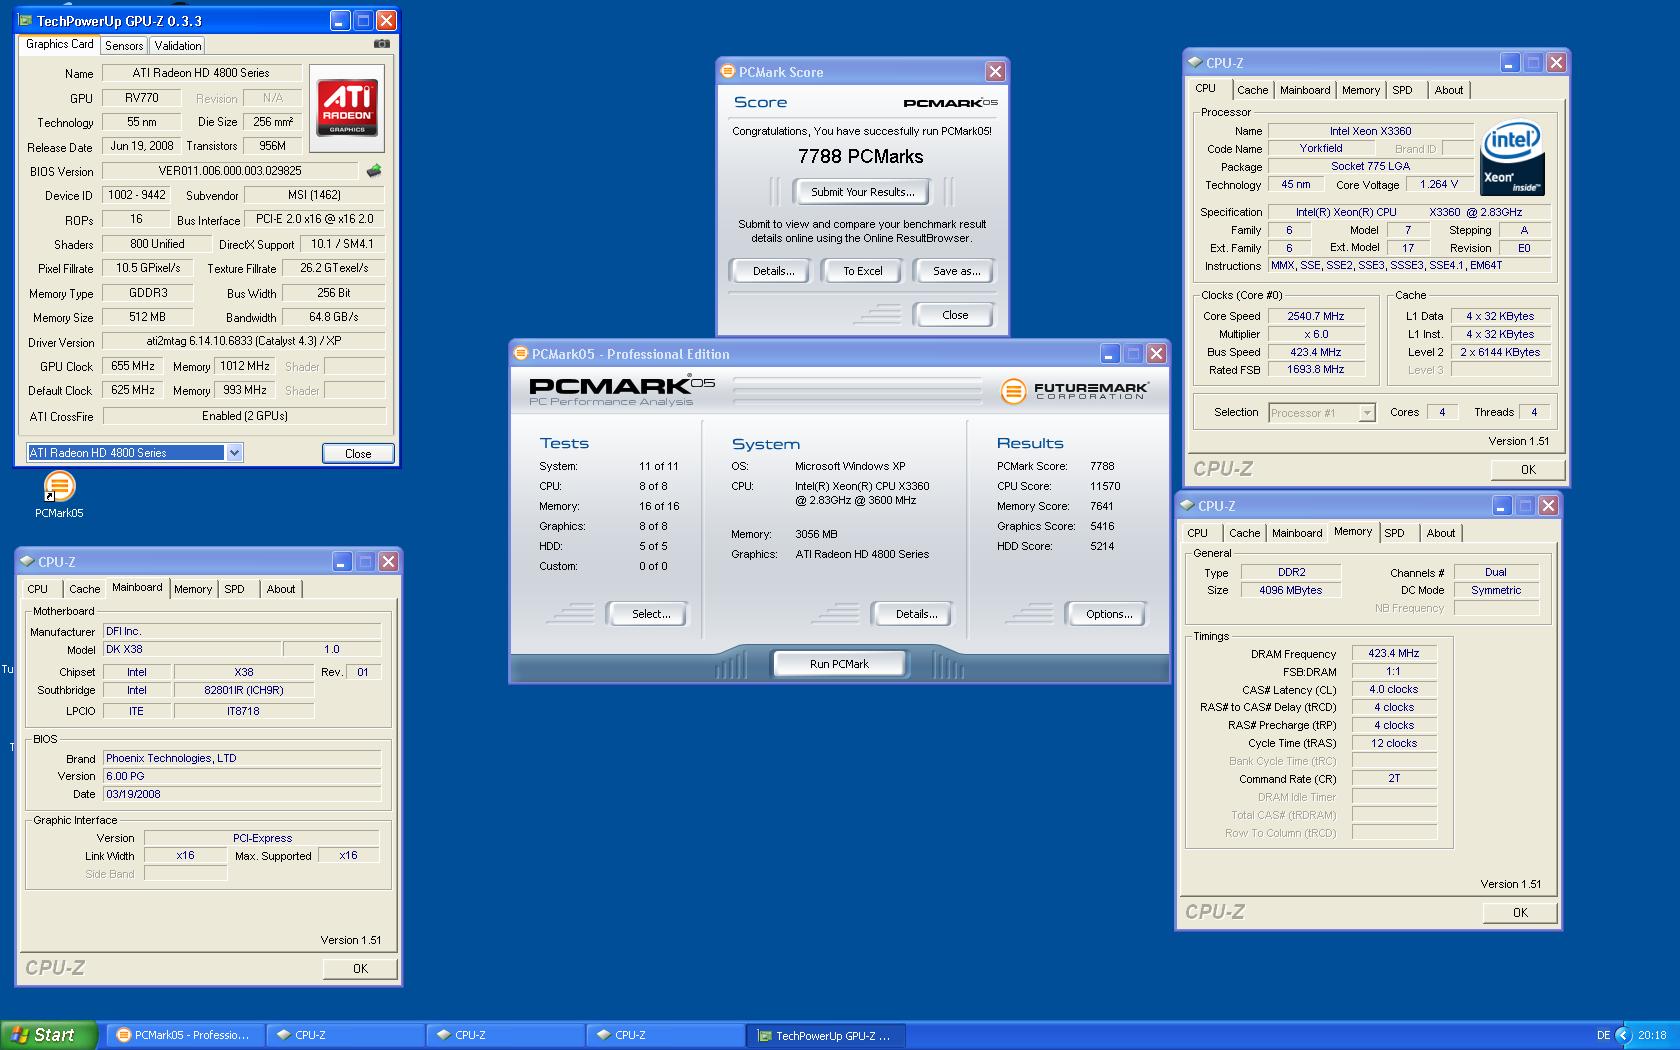Click the BIOS save chip icon in GPU-Z
The width and height of the screenshot is (1680, 1050).
(374, 171)
